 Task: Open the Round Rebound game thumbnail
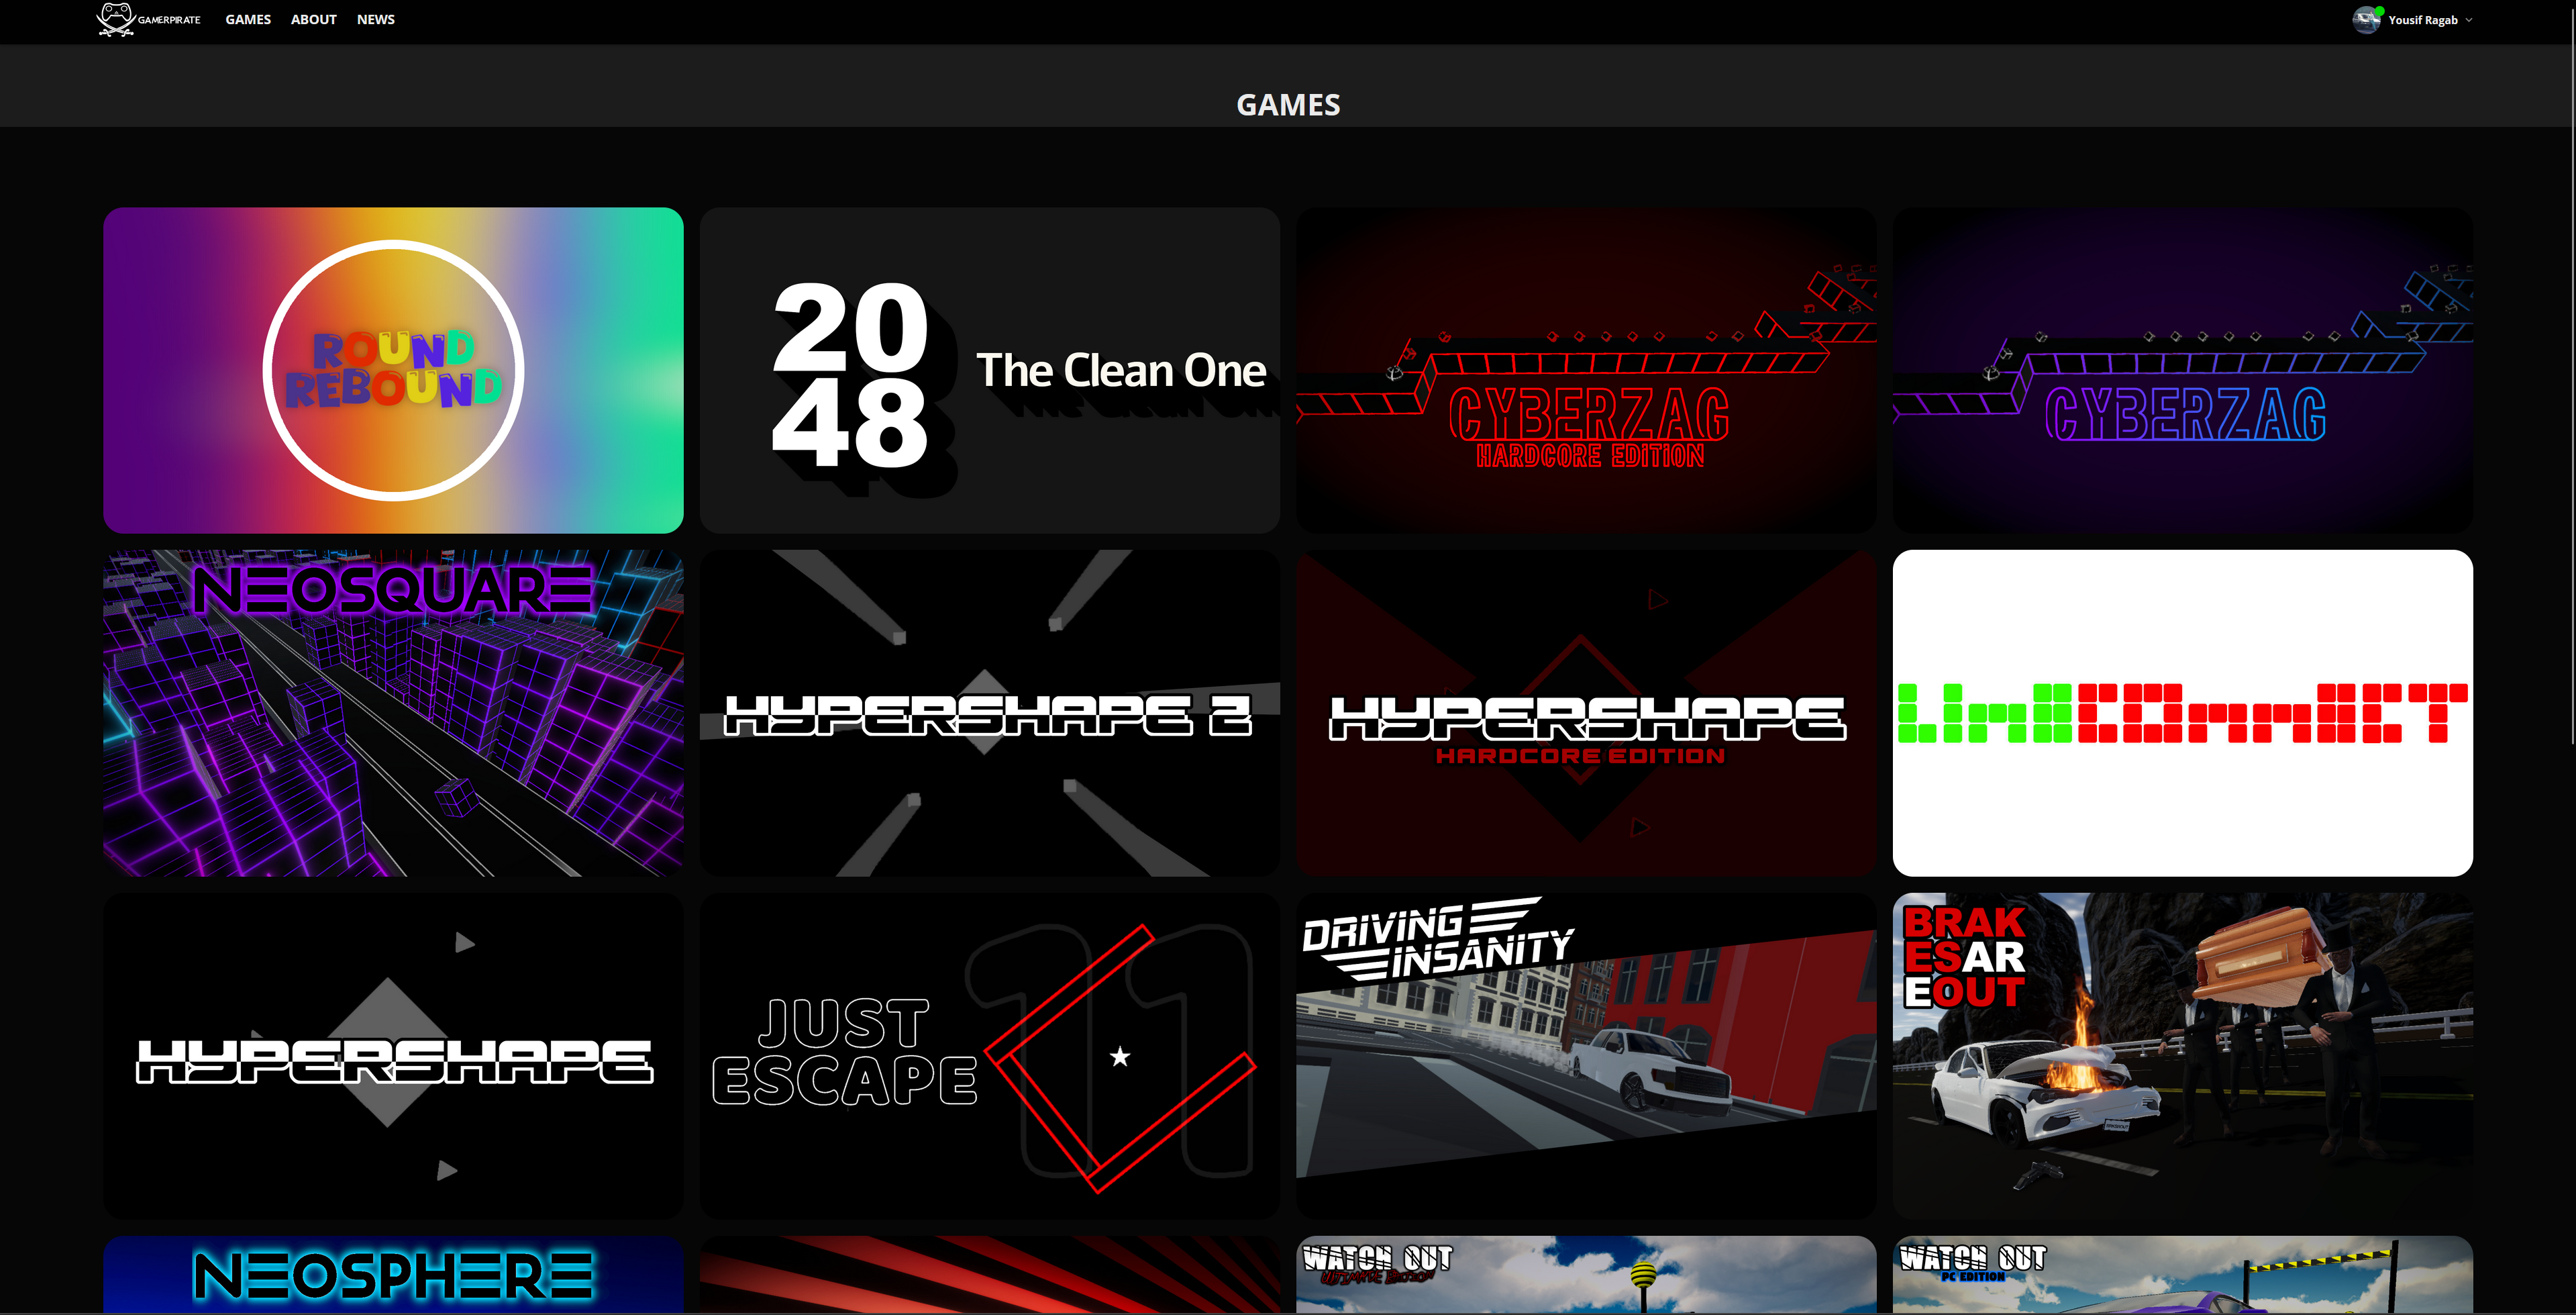[393, 370]
